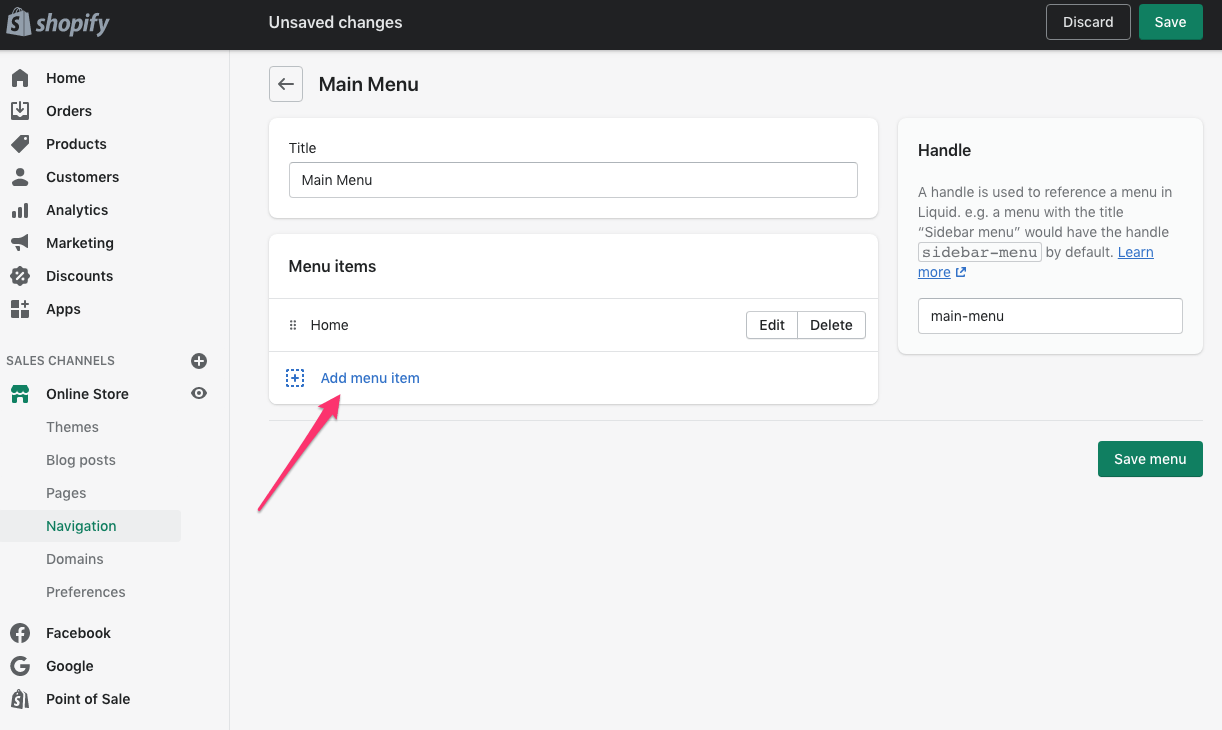
Task: Toggle Online Store visibility with the eye icon
Action: 198,393
